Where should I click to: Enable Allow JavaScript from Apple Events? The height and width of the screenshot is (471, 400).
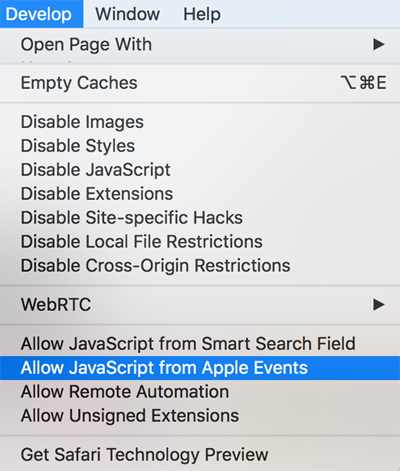(200, 368)
